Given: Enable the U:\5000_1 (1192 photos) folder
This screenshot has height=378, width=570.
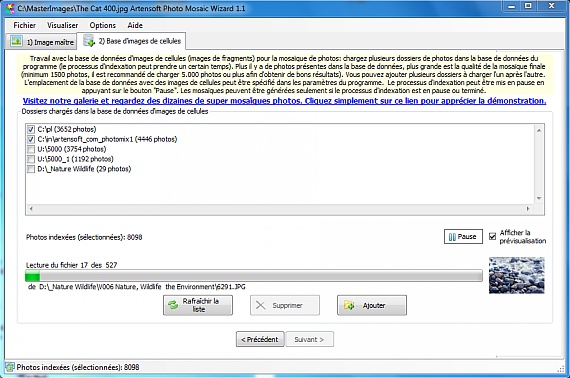Looking at the screenshot, I should 31,159.
